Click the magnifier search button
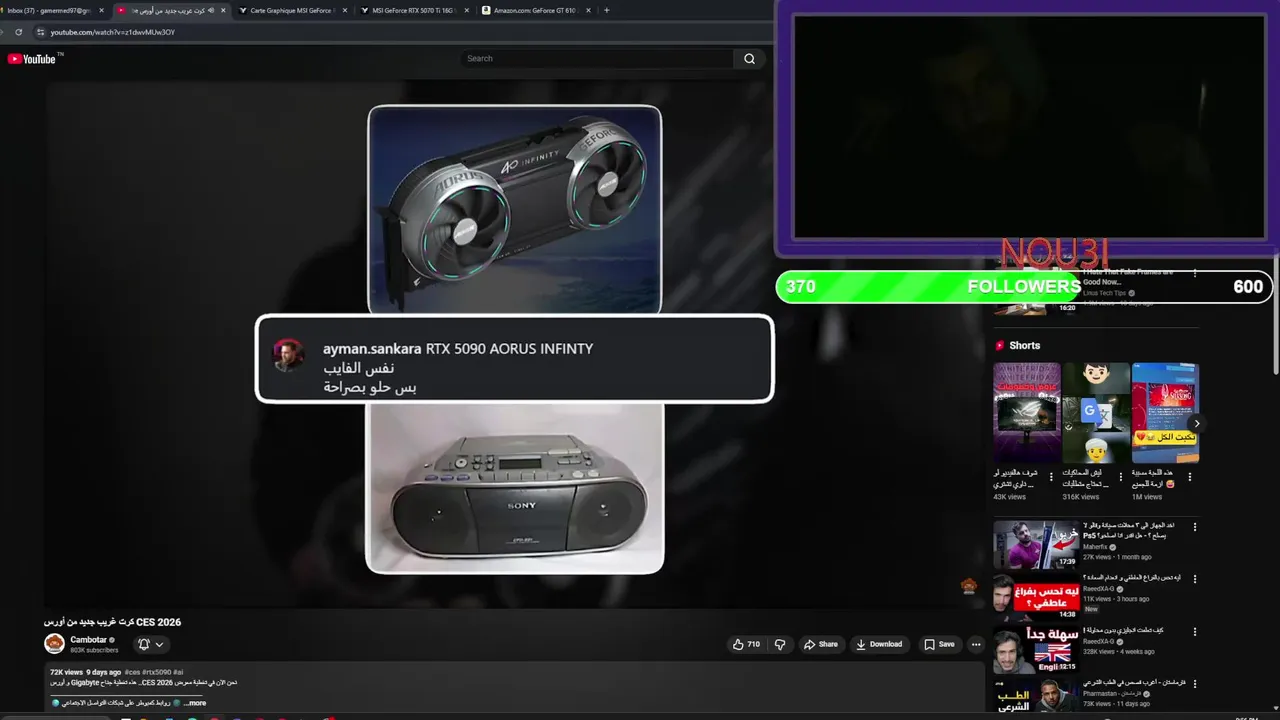This screenshot has width=1280, height=720. [x=749, y=59]
